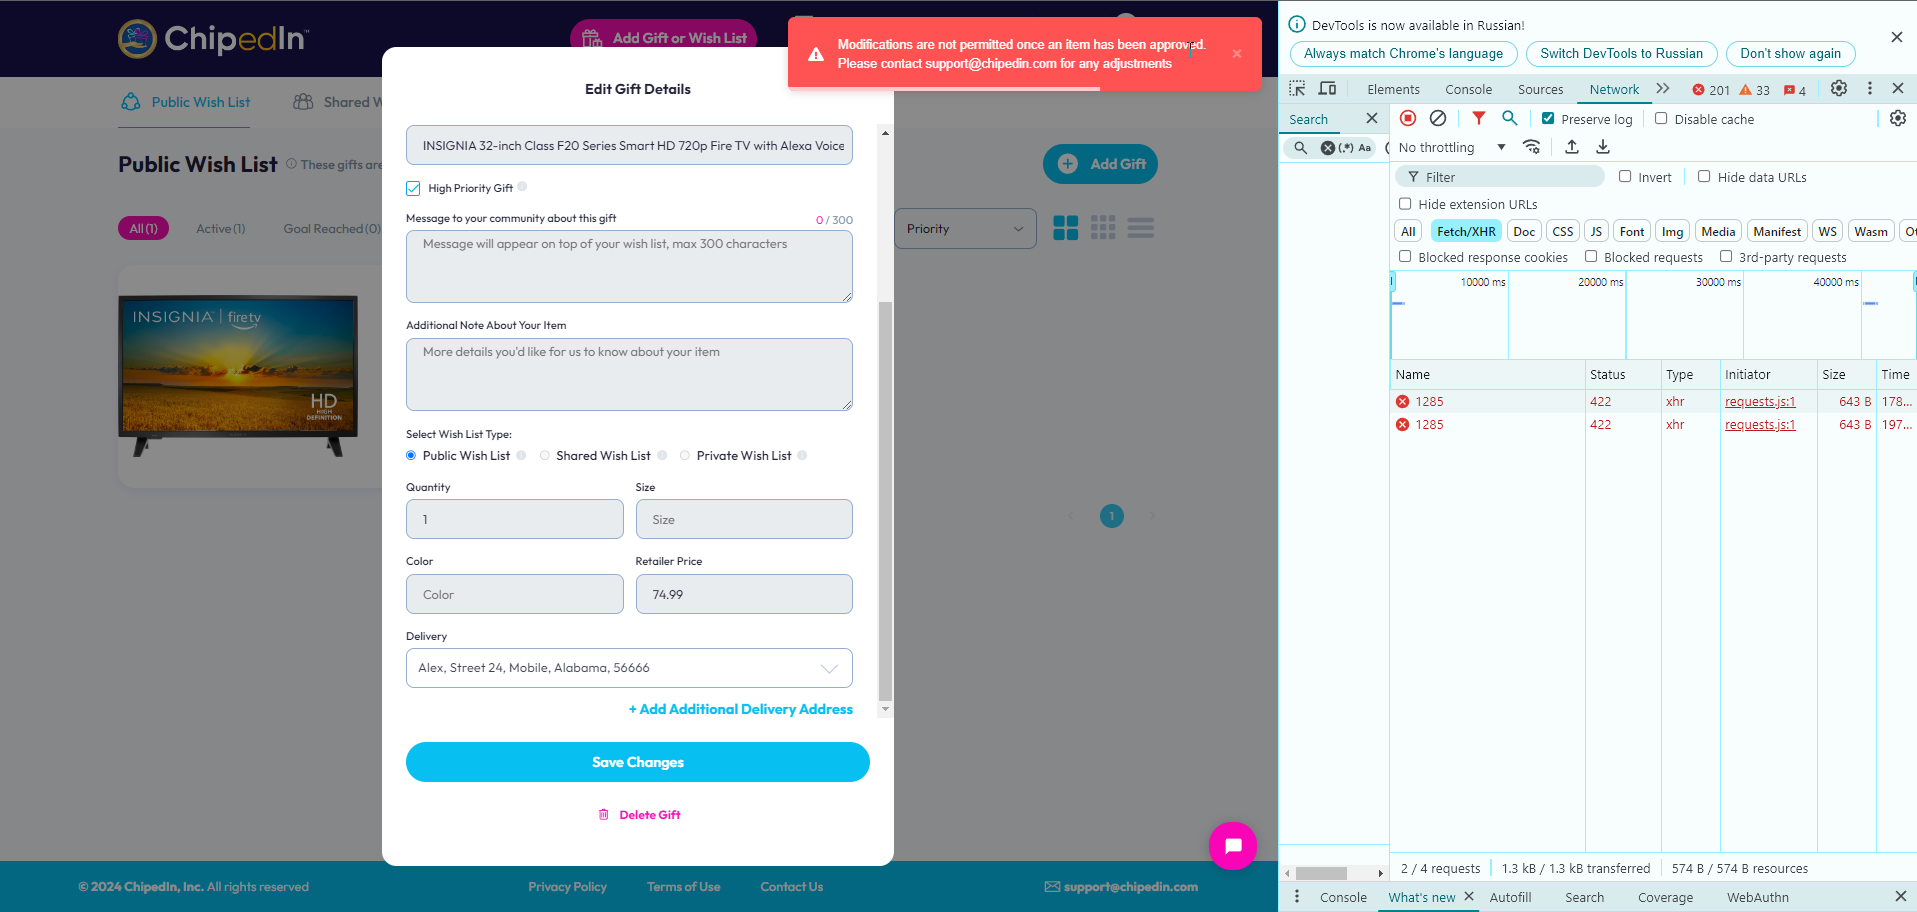Check Hide data URLs checkbox
Image resolution: width=1917 pixels, height=912 pixels.
(x=1704, y=176)
